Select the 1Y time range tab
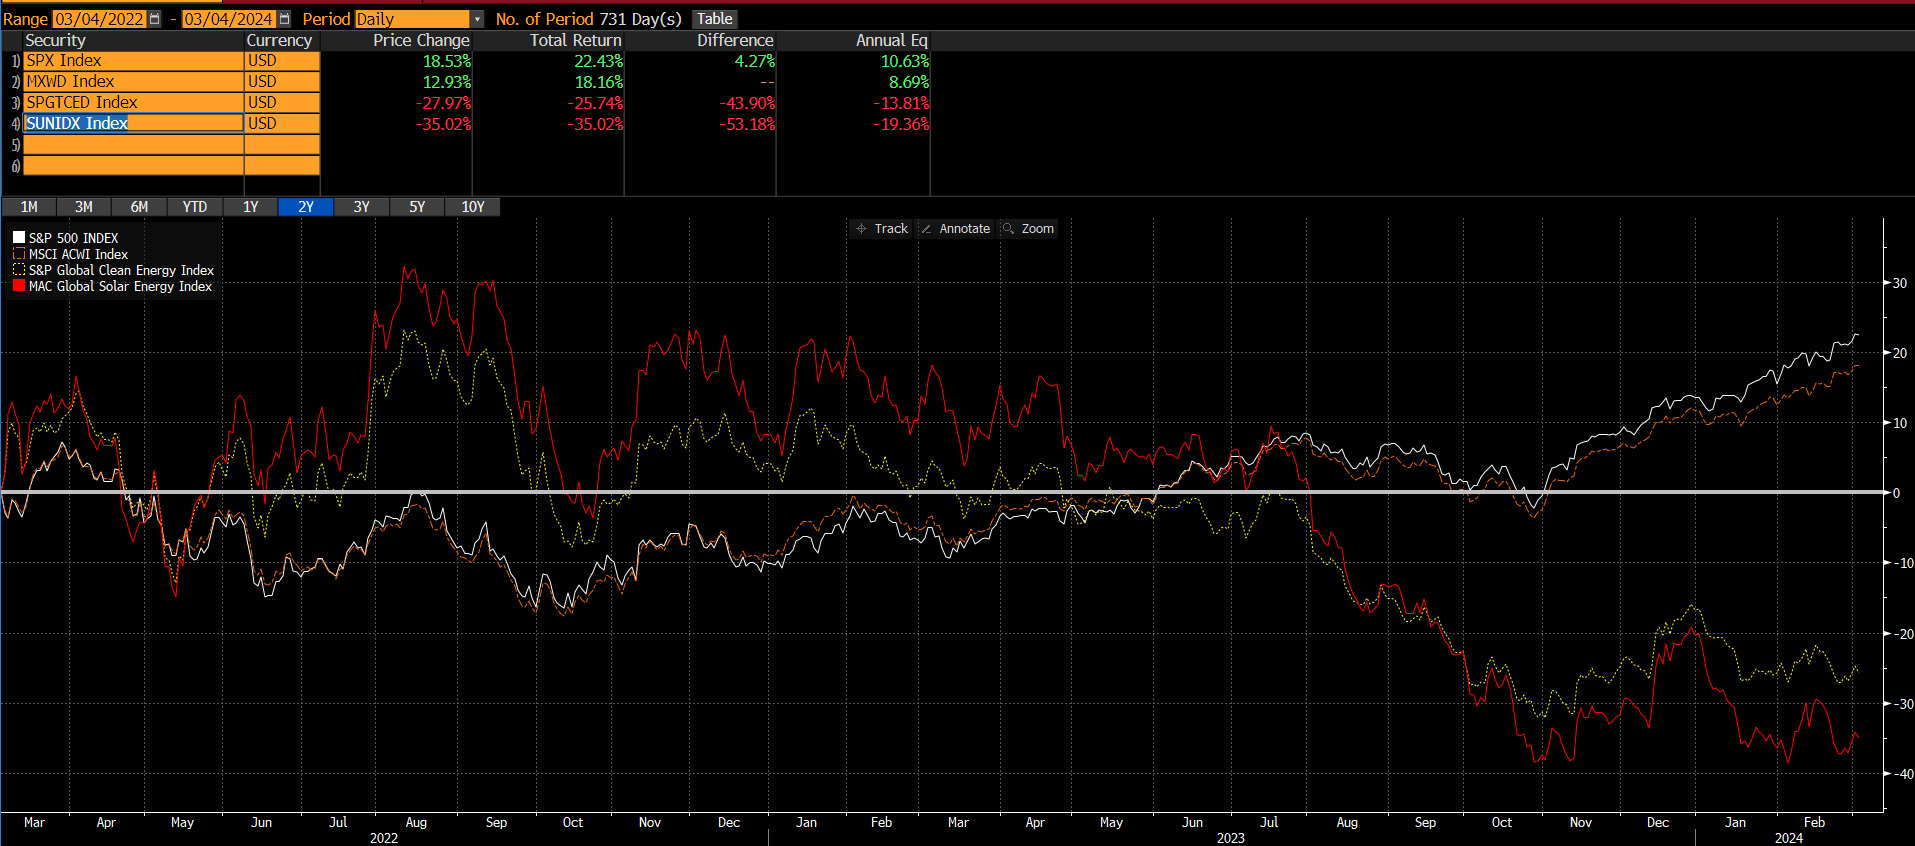The image size is (1915, 846). (251, 207)
